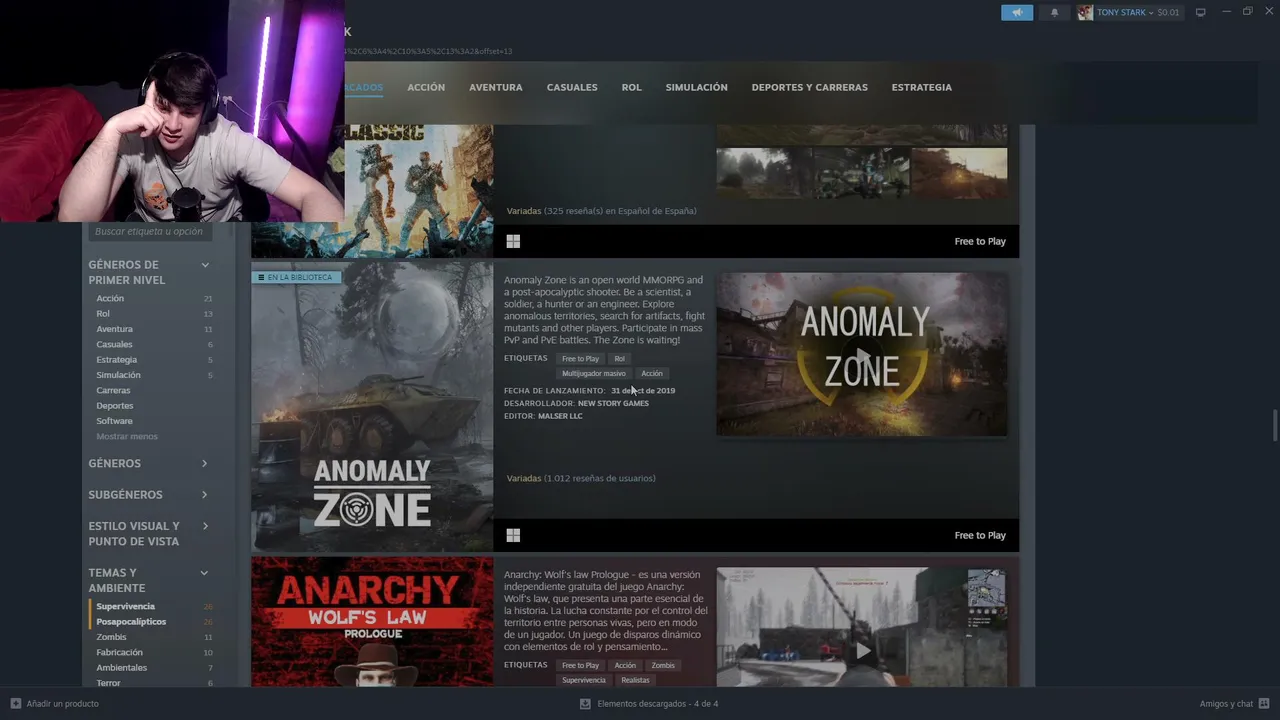The height and width of the screenshot is (720, 1280).
Task: Click the Acción tag on Anomaly Zone
Action: coord(652,374)
